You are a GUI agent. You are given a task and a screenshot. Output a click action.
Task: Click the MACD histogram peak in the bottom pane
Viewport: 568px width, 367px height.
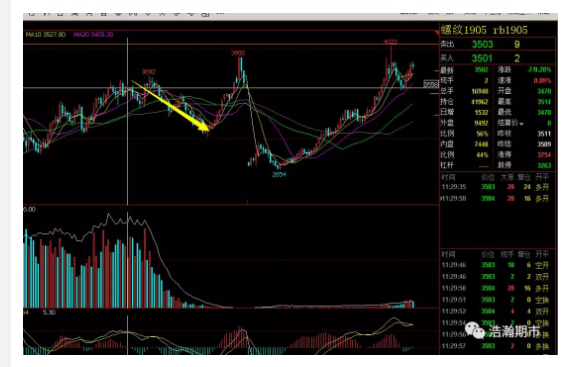point(240,337)
